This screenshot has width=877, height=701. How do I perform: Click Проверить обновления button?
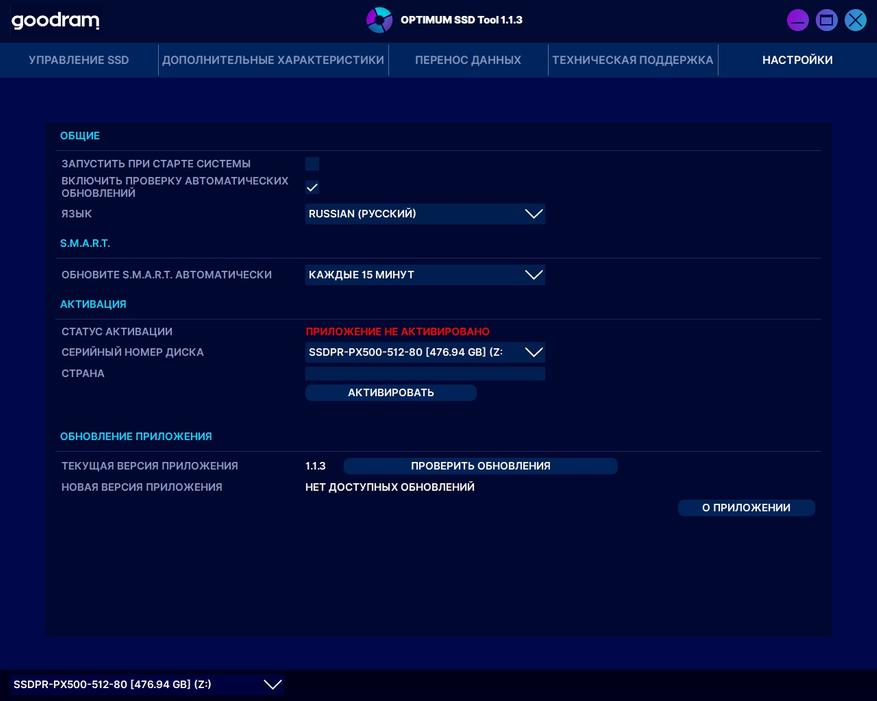point(480,466)
